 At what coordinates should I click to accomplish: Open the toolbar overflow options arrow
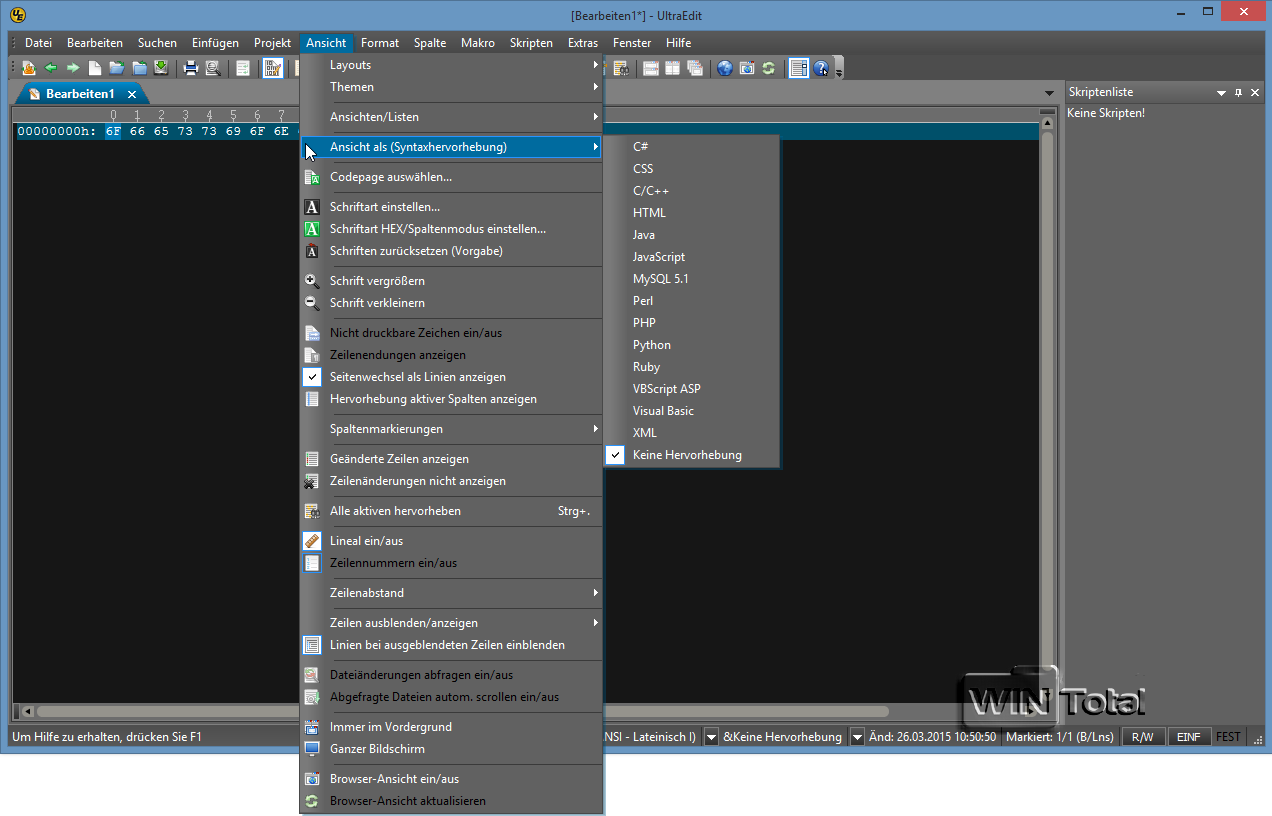point(839,70)
